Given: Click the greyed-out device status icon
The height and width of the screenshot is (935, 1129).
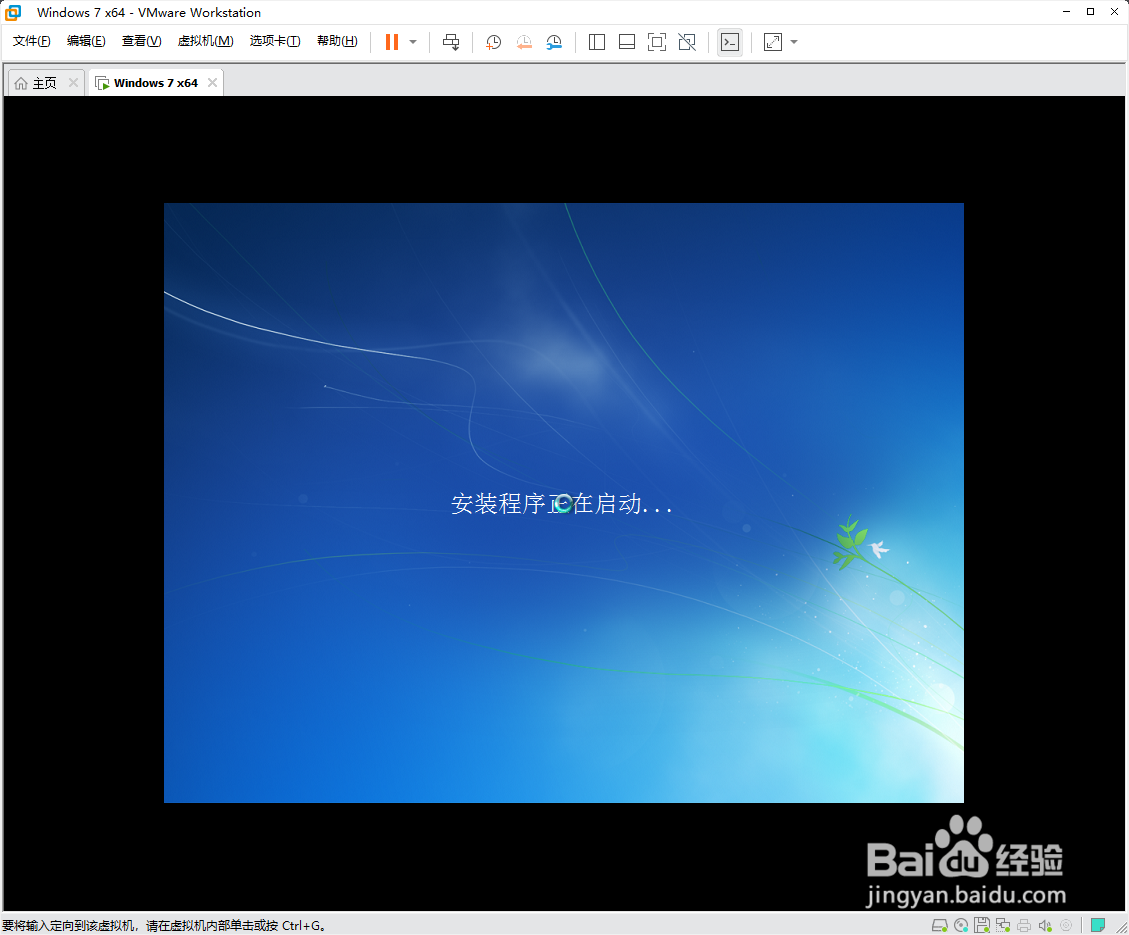Looking at the screenshot, I should (x=1066, y=925).
